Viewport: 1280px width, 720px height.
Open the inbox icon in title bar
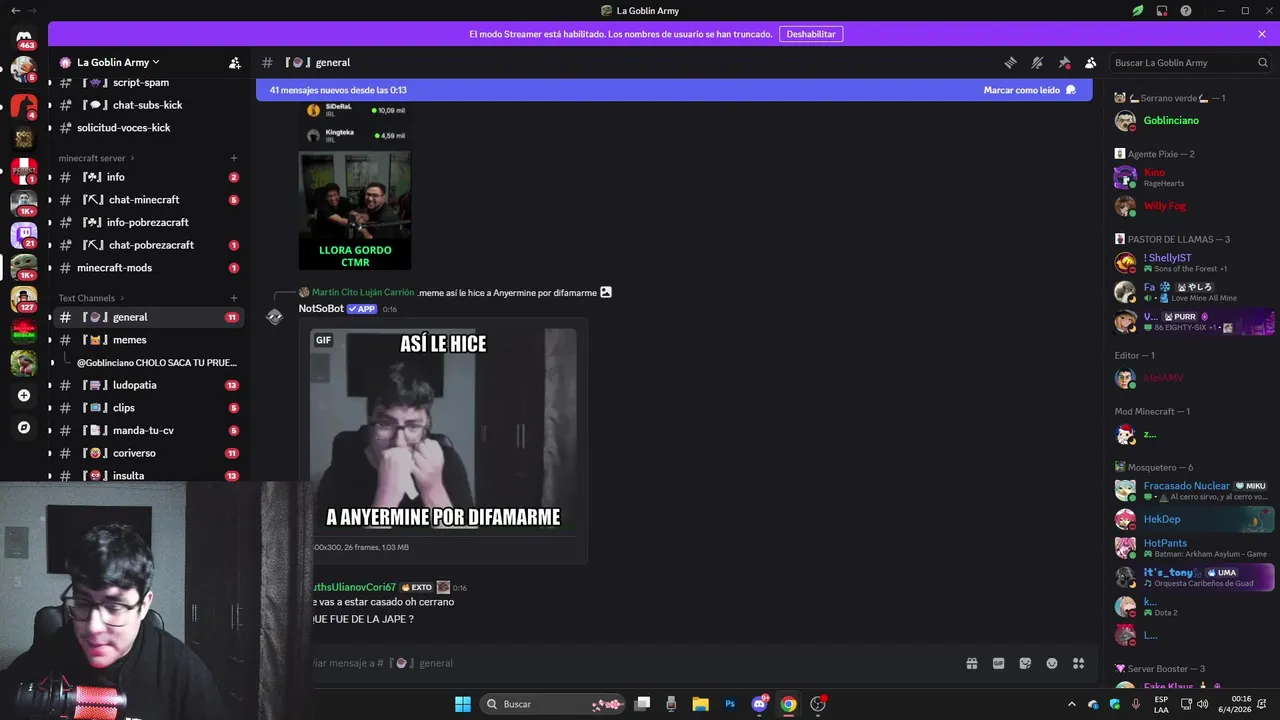pyautogui.click(x=1162, y=11)
